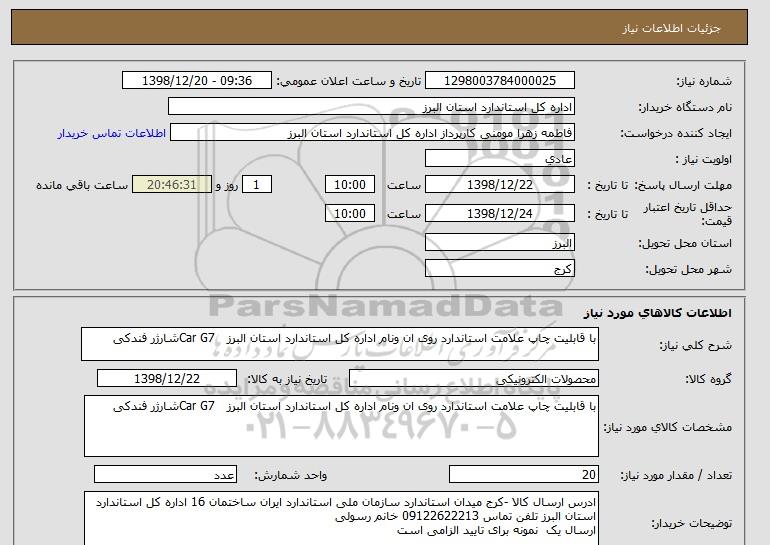Image resolution: width=770 pixels, height=545 pixels.
Task: Click the goods specification مشخصات کالای مورد نیاز text area
Action: pos(341,426)
